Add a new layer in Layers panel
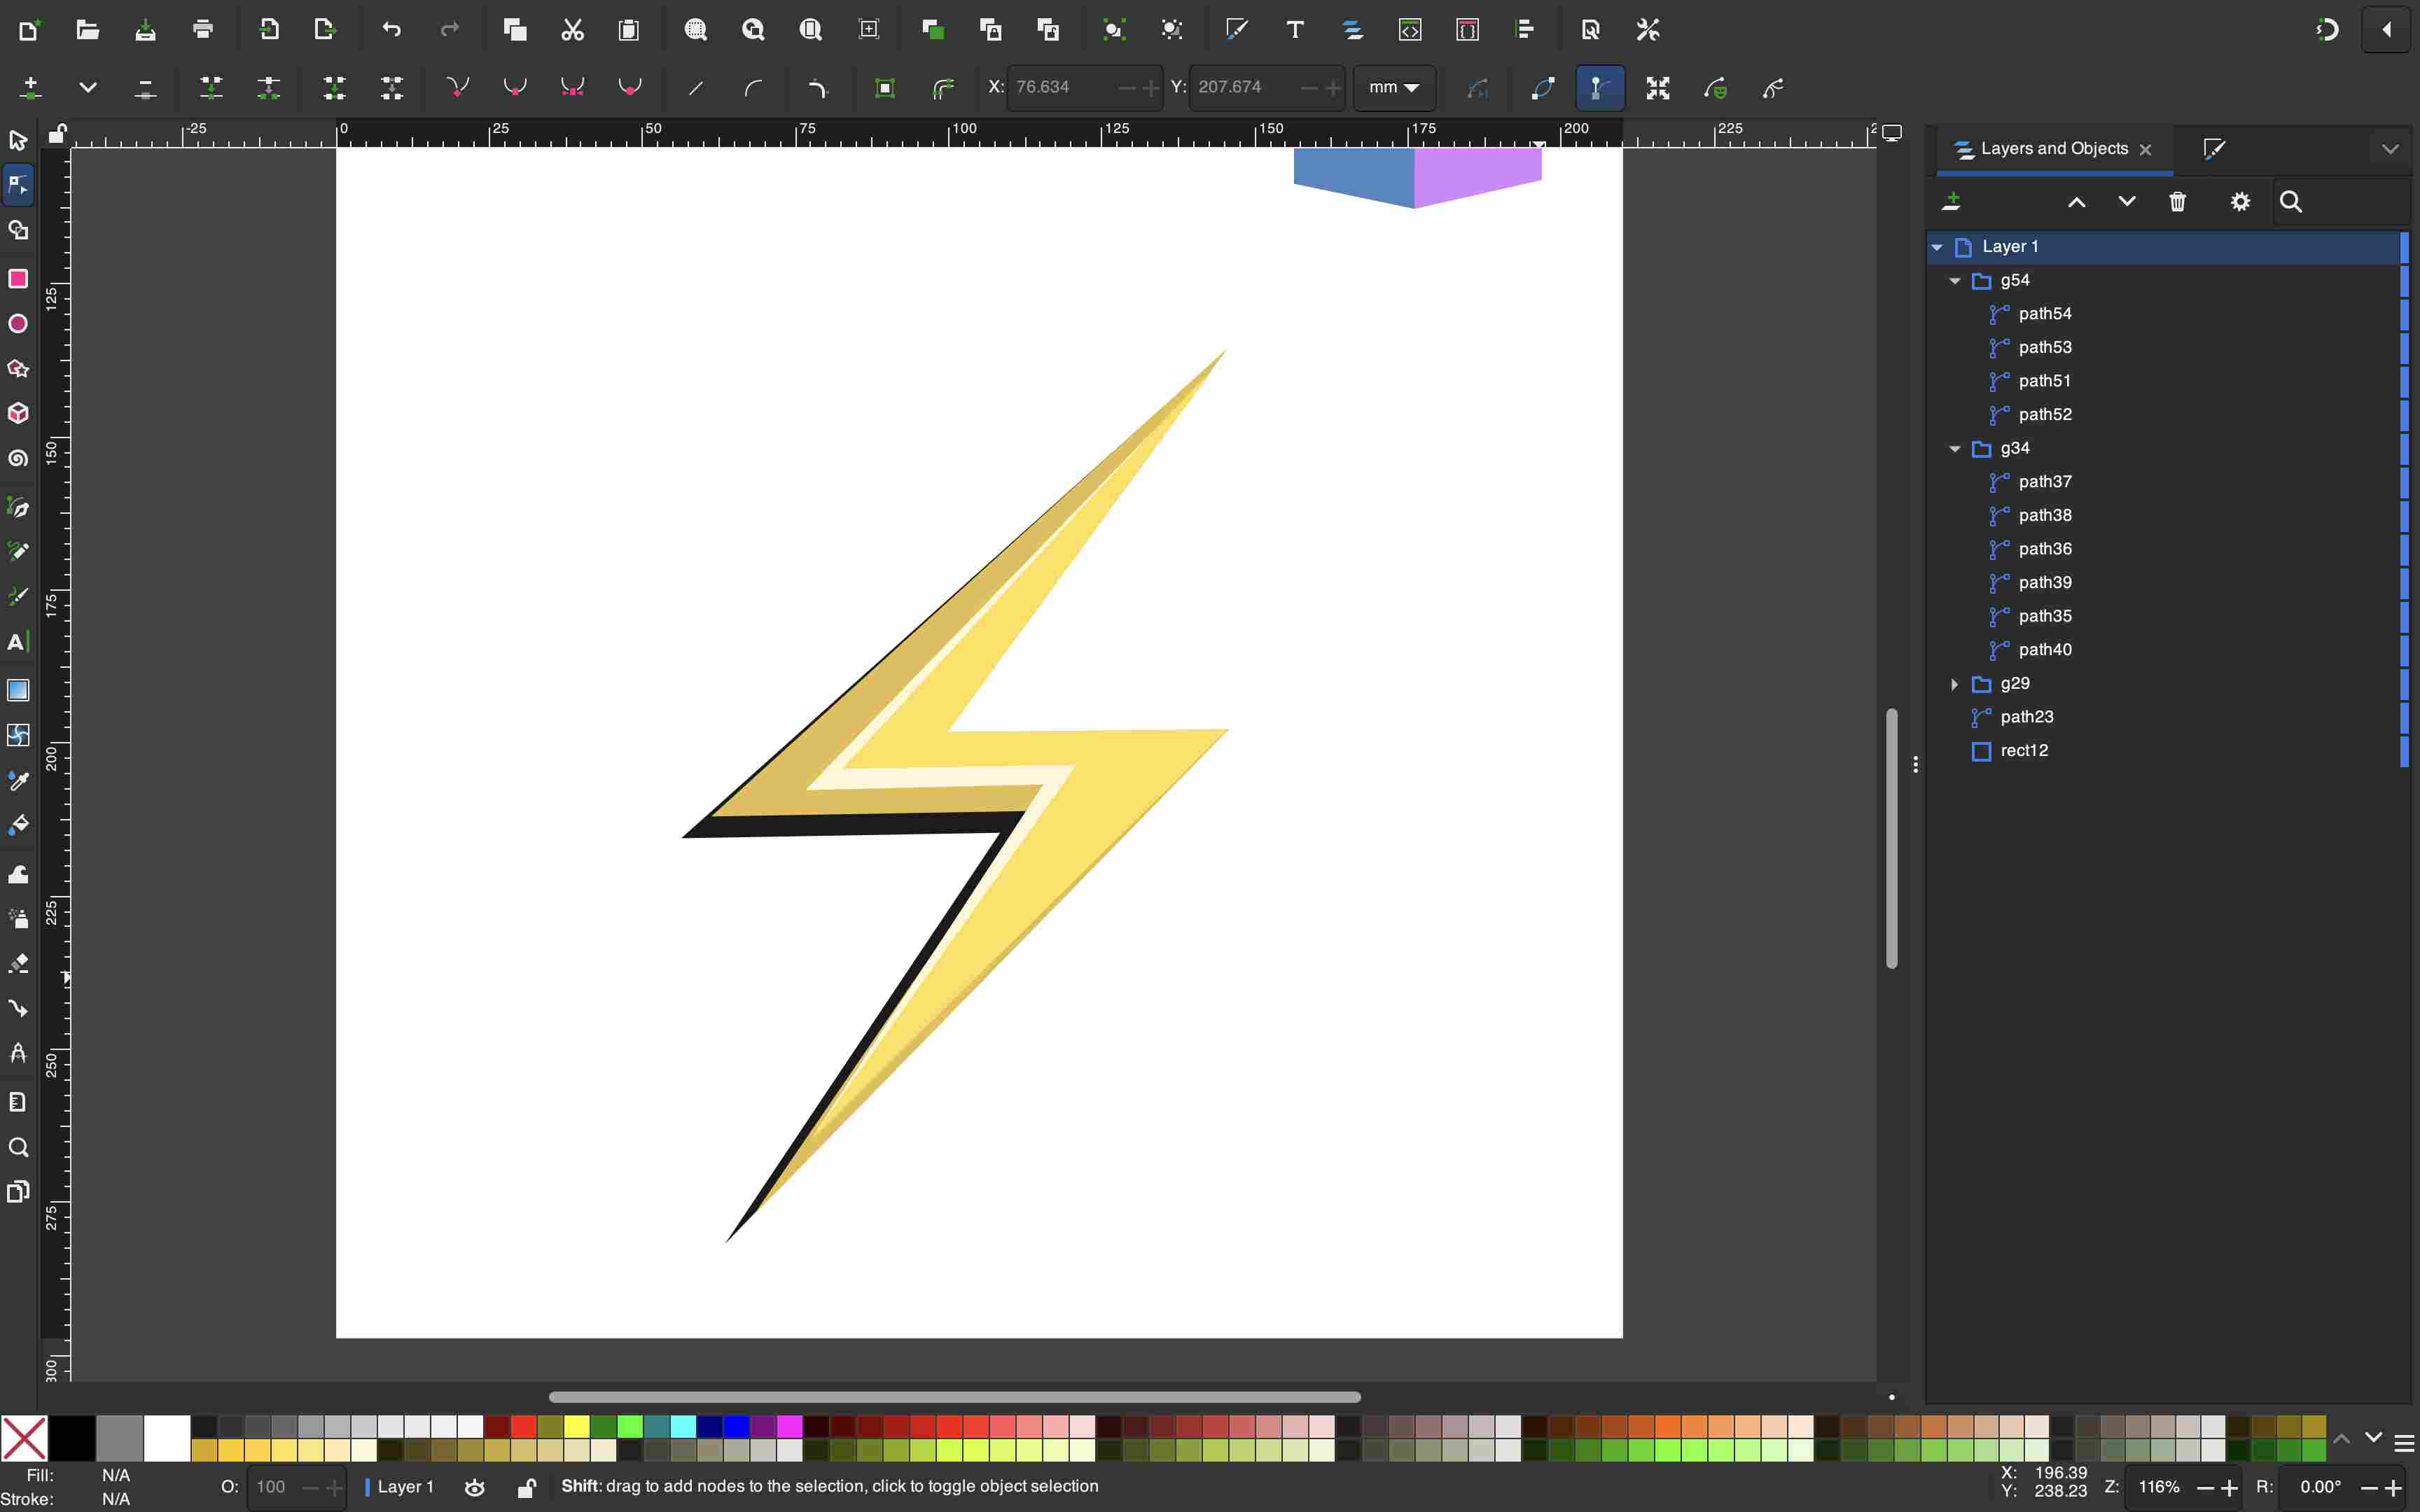Screen dimensions: 2420x1512 1951,202
